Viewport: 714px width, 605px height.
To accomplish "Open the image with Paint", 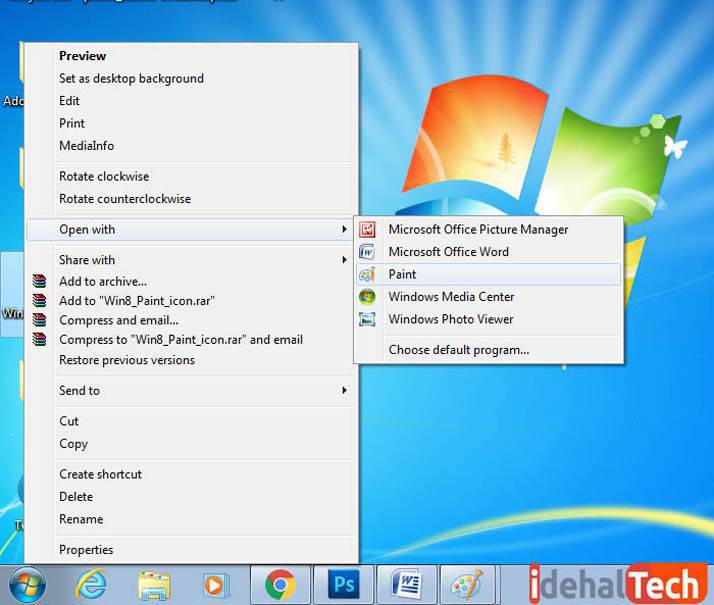I will click(489, 275).
